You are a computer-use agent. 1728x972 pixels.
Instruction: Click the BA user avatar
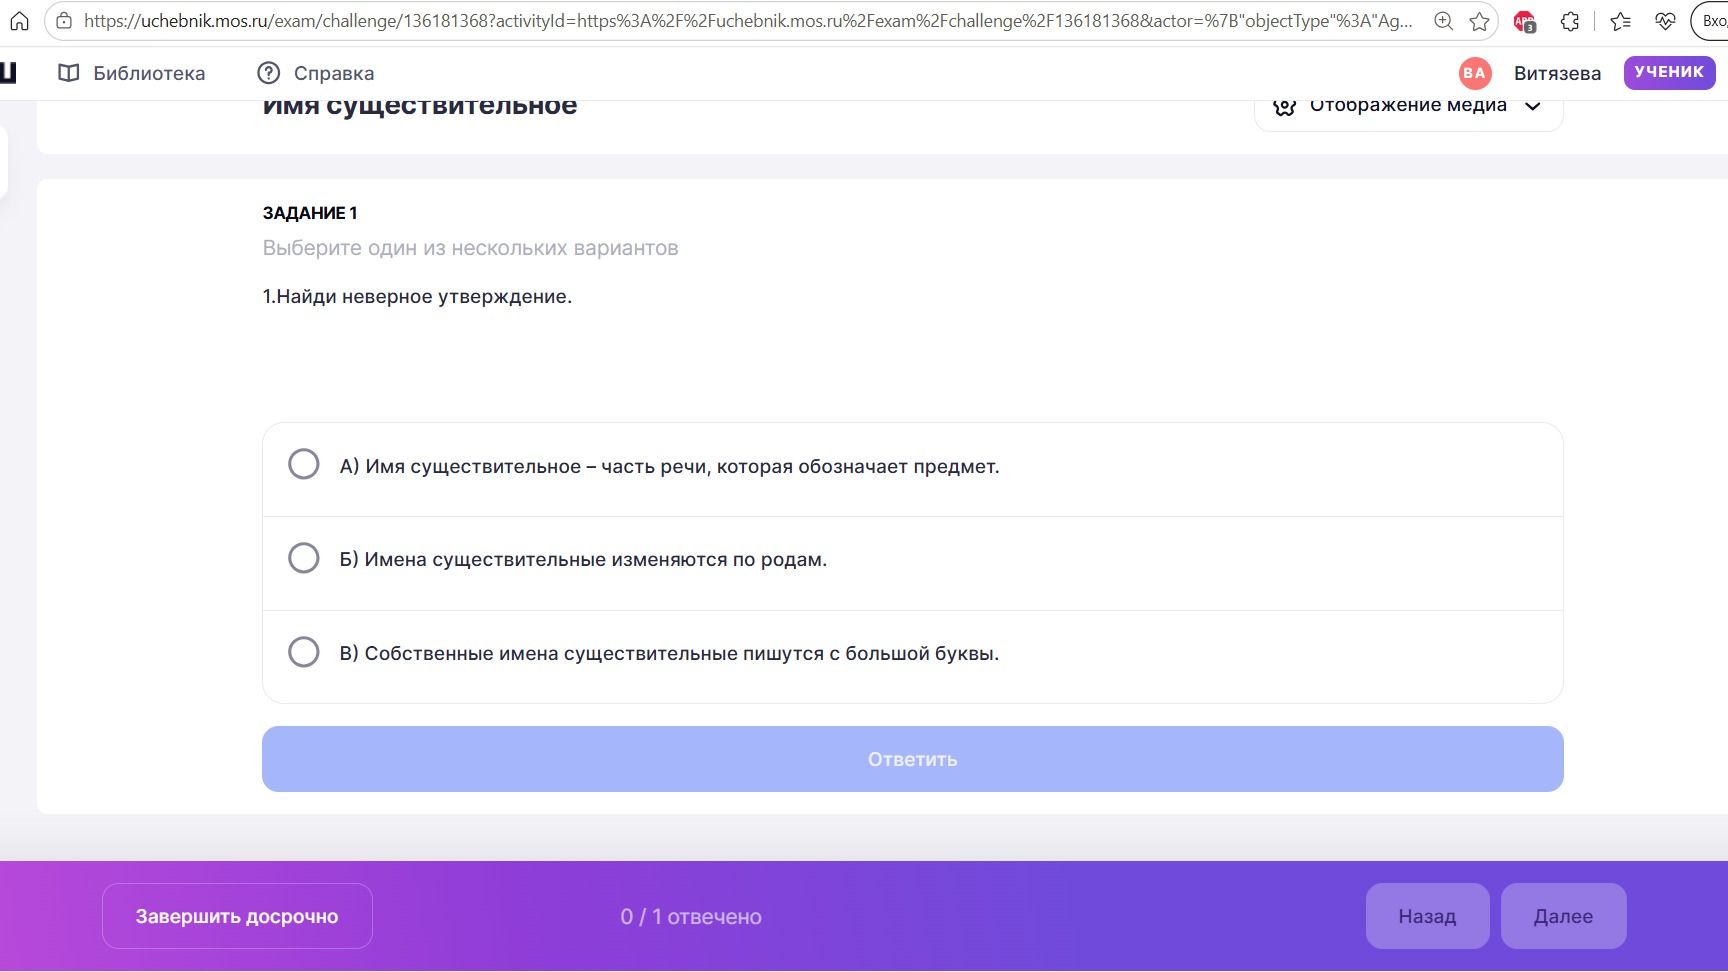[1474, 73]
